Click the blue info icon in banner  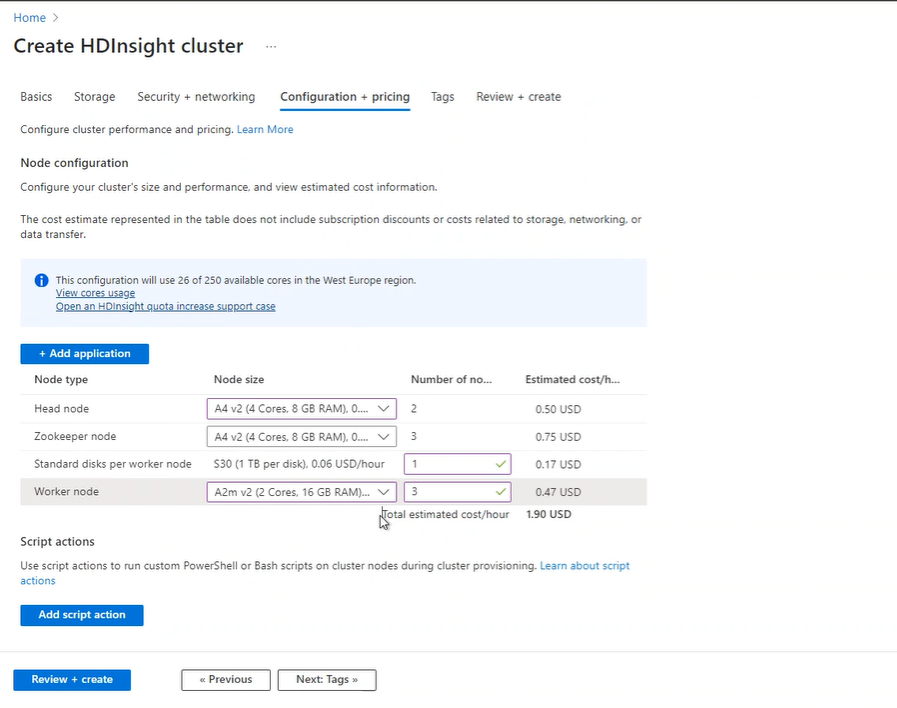pyautogui.click(x=41, y=281)
